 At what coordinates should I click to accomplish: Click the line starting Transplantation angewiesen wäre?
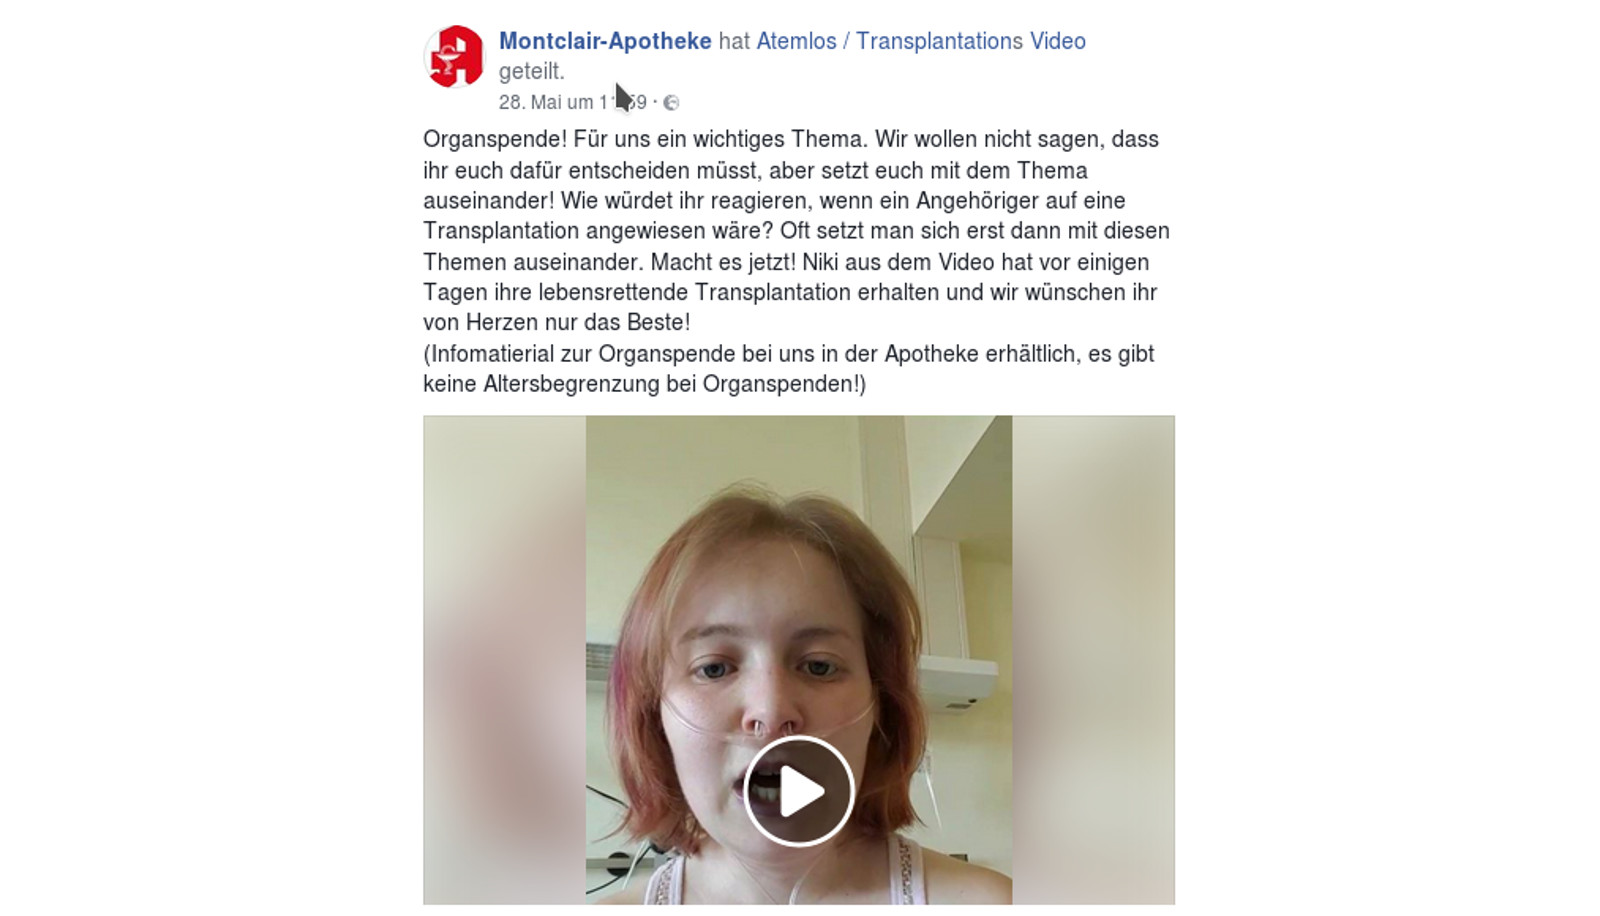click(x=796, y=231)
